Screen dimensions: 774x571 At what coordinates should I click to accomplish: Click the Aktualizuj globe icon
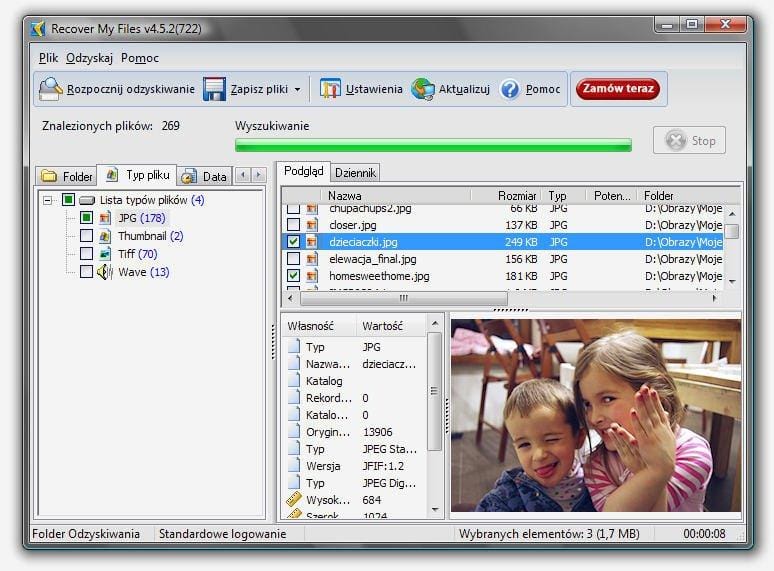point(423,89)
